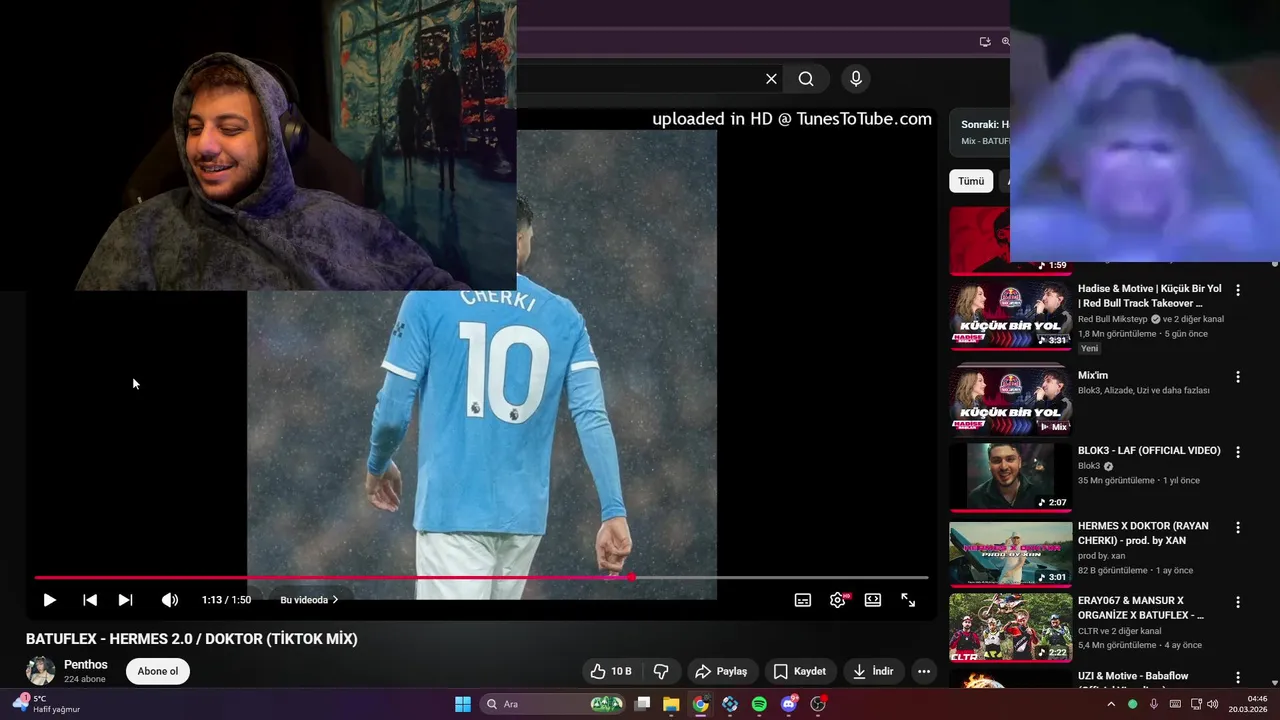The width and height of the screenshot is (1280, 720).
Task: Open Windows Start menu
Action: pos(463,704)
